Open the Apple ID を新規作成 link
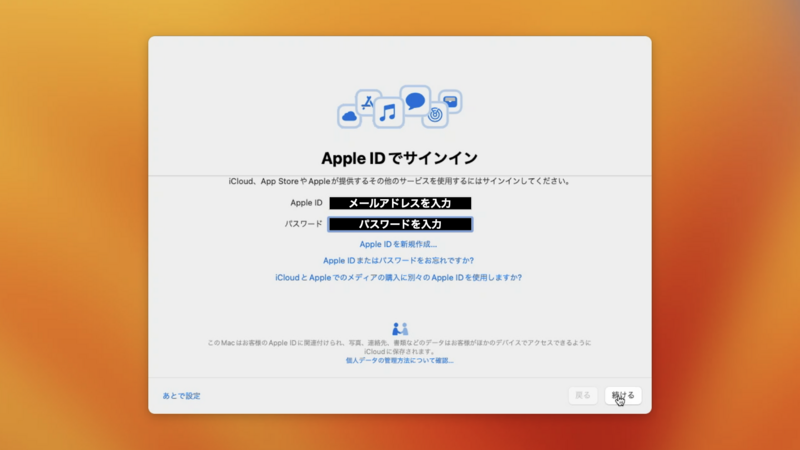The height and width of the screenshot is (450, 800). (x=398, y=244)
